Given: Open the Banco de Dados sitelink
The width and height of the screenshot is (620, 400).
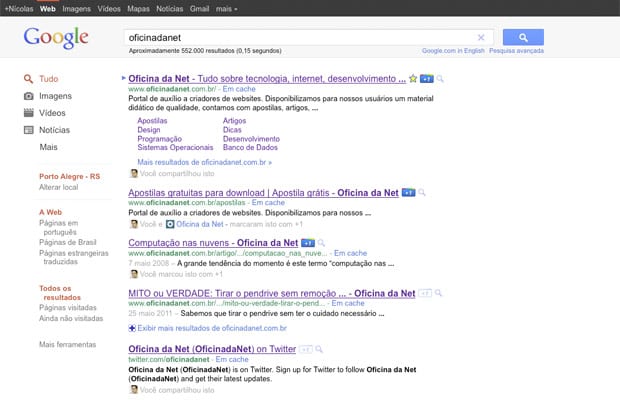Looking at the screenshot, I should (x=250, y=147).
